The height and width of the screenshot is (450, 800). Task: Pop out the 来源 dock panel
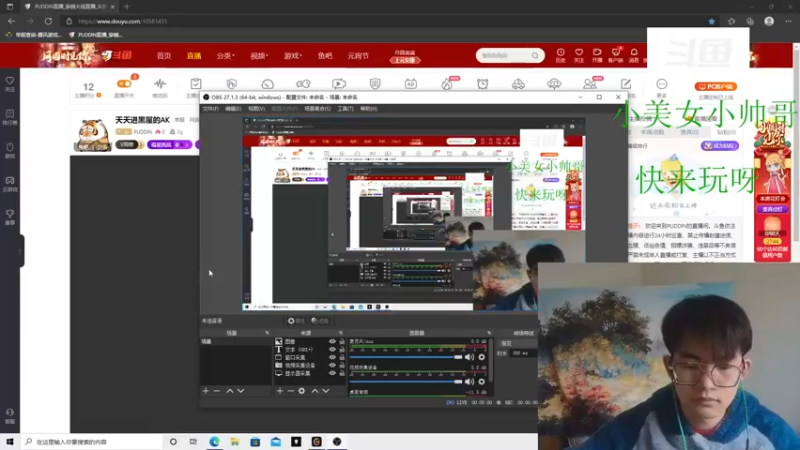pyautogui.click(x=341, y=333)
